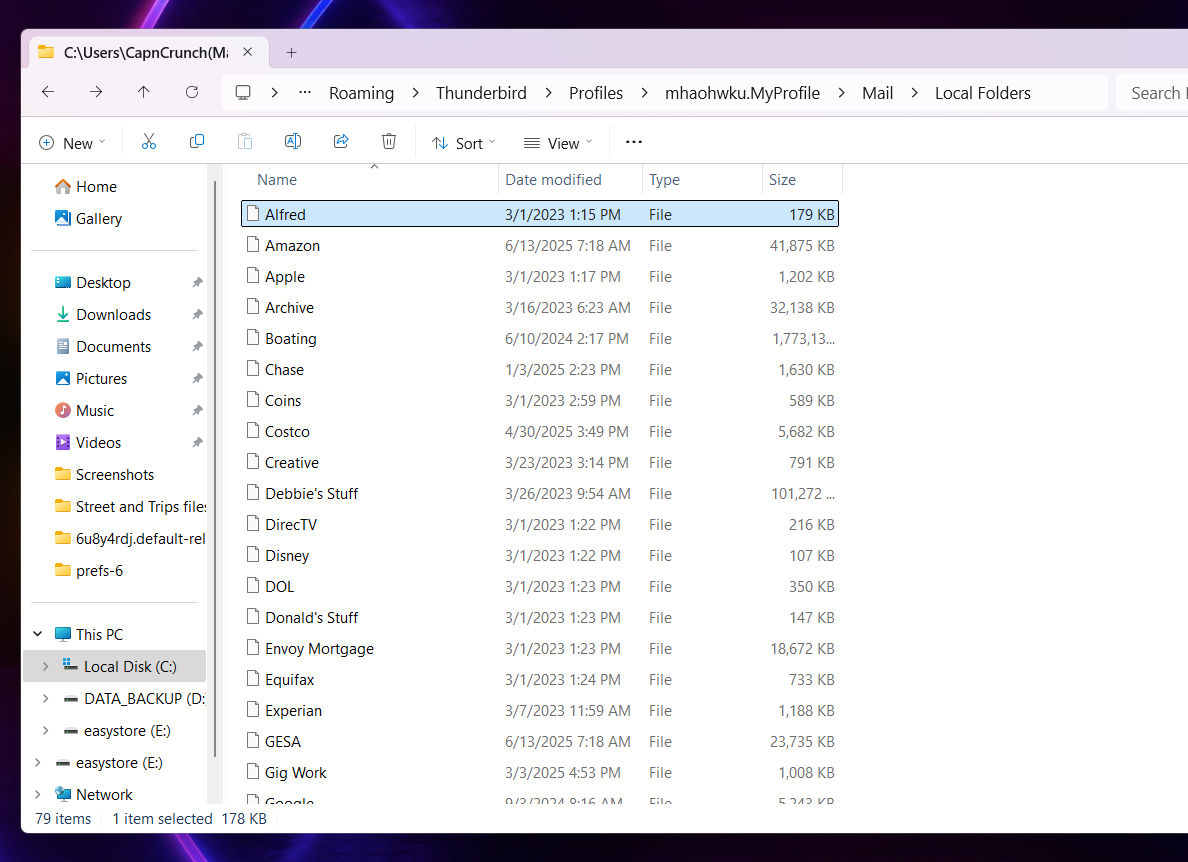This screenshot has width=1188, height=862.
Task: Select the Envoy Mortgage file
Action: click(319, 649)
